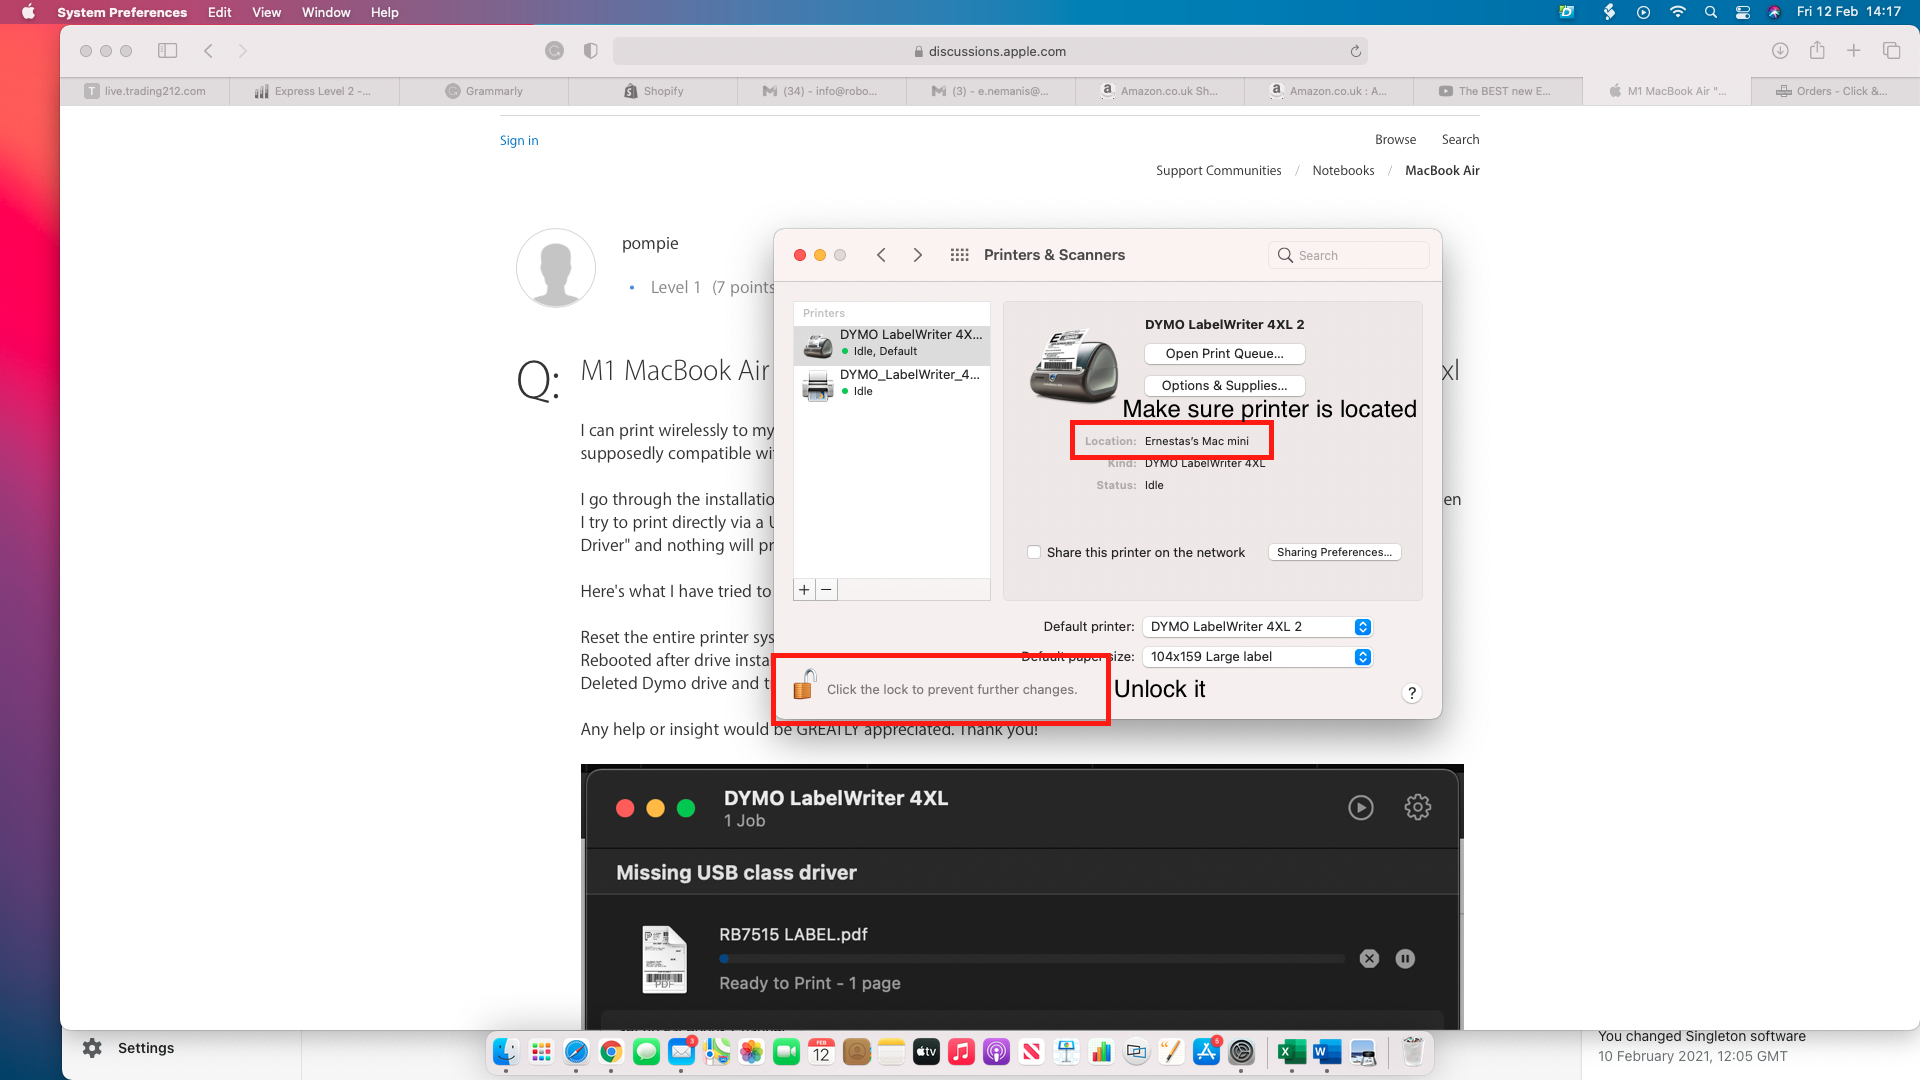This screenshot has width=1920, height=1080.
Task: Click the Browse link
Action: 1395,139
